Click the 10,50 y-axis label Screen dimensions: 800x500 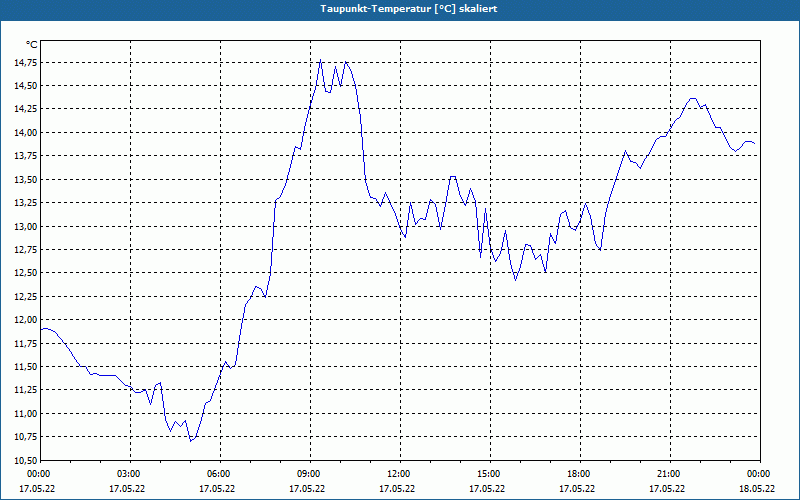click(x=25, y=460)
